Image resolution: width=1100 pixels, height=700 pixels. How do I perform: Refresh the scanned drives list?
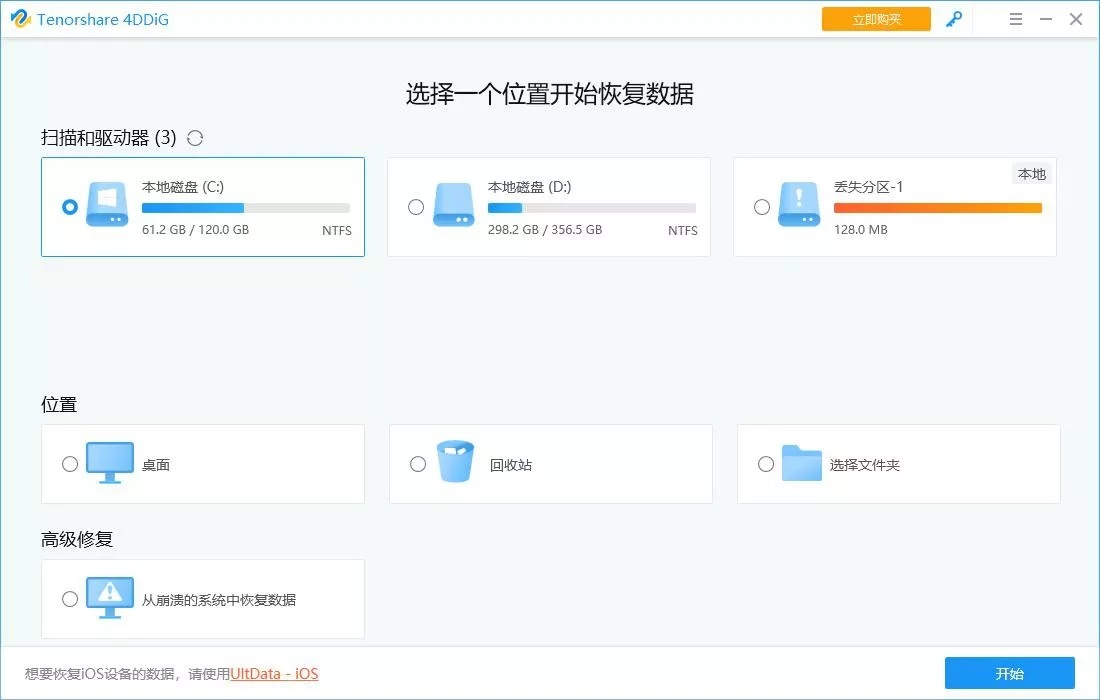tap(195, 138)
